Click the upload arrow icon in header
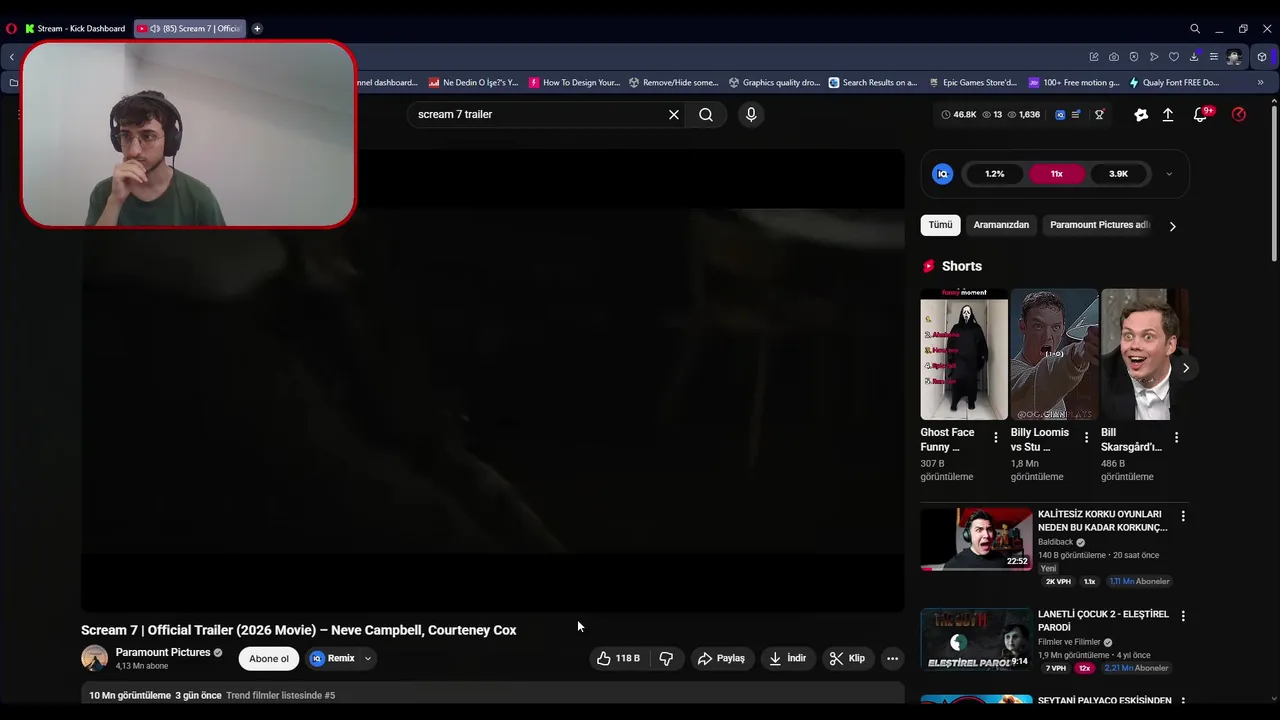1280x720 pixels. [1168, 115]
